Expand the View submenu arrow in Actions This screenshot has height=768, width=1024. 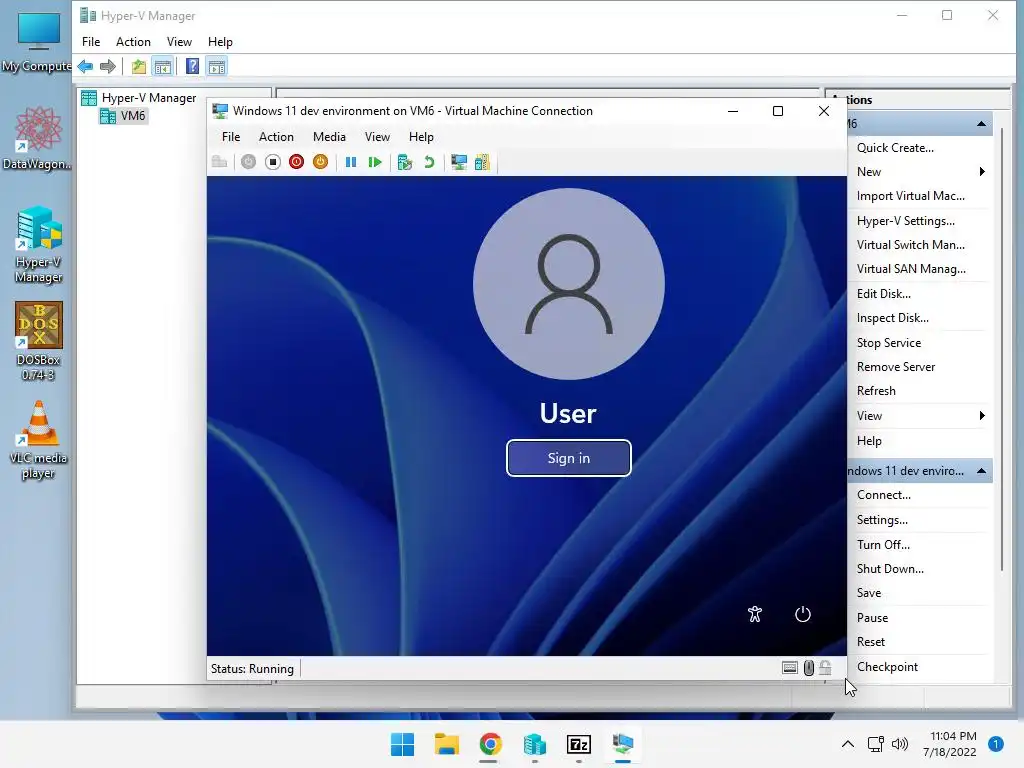(x=982, y=416)
